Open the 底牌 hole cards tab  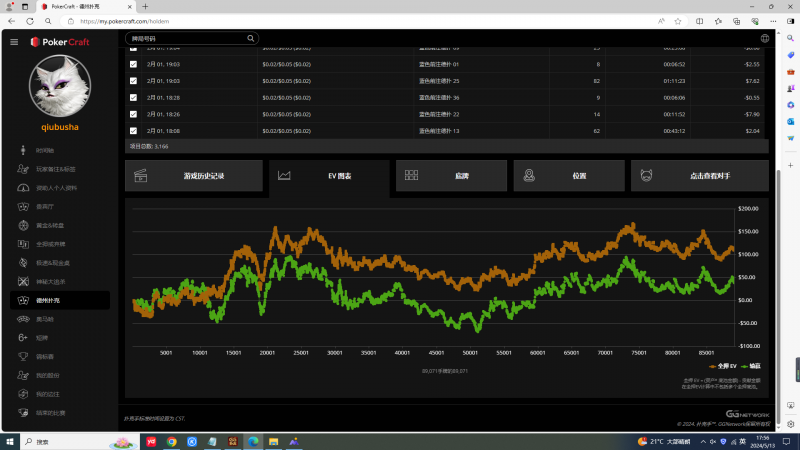click(451, 176)
